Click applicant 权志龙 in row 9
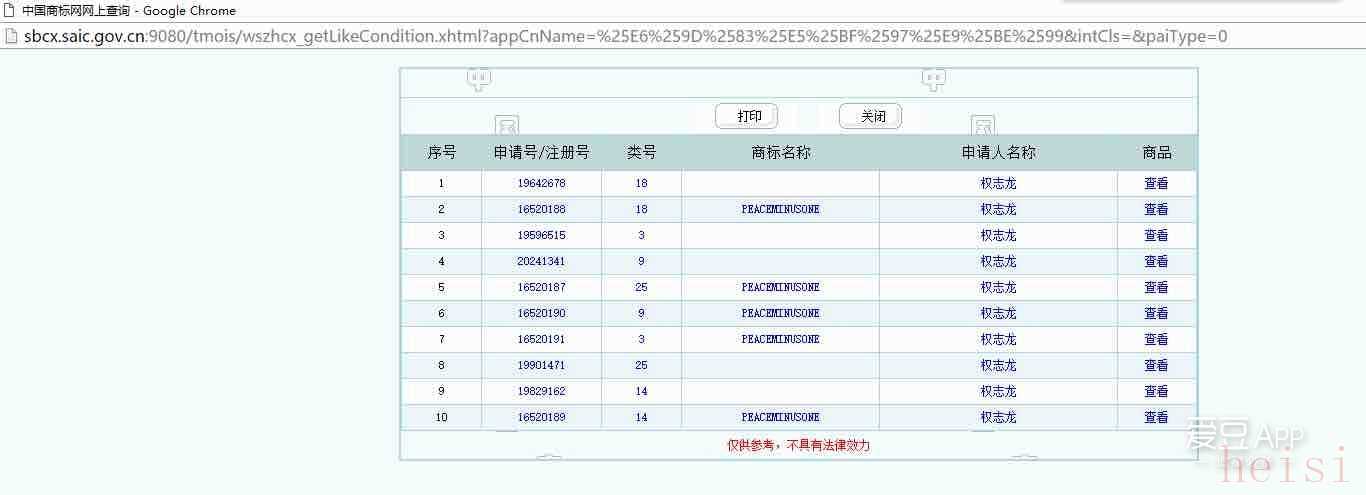 998,392
